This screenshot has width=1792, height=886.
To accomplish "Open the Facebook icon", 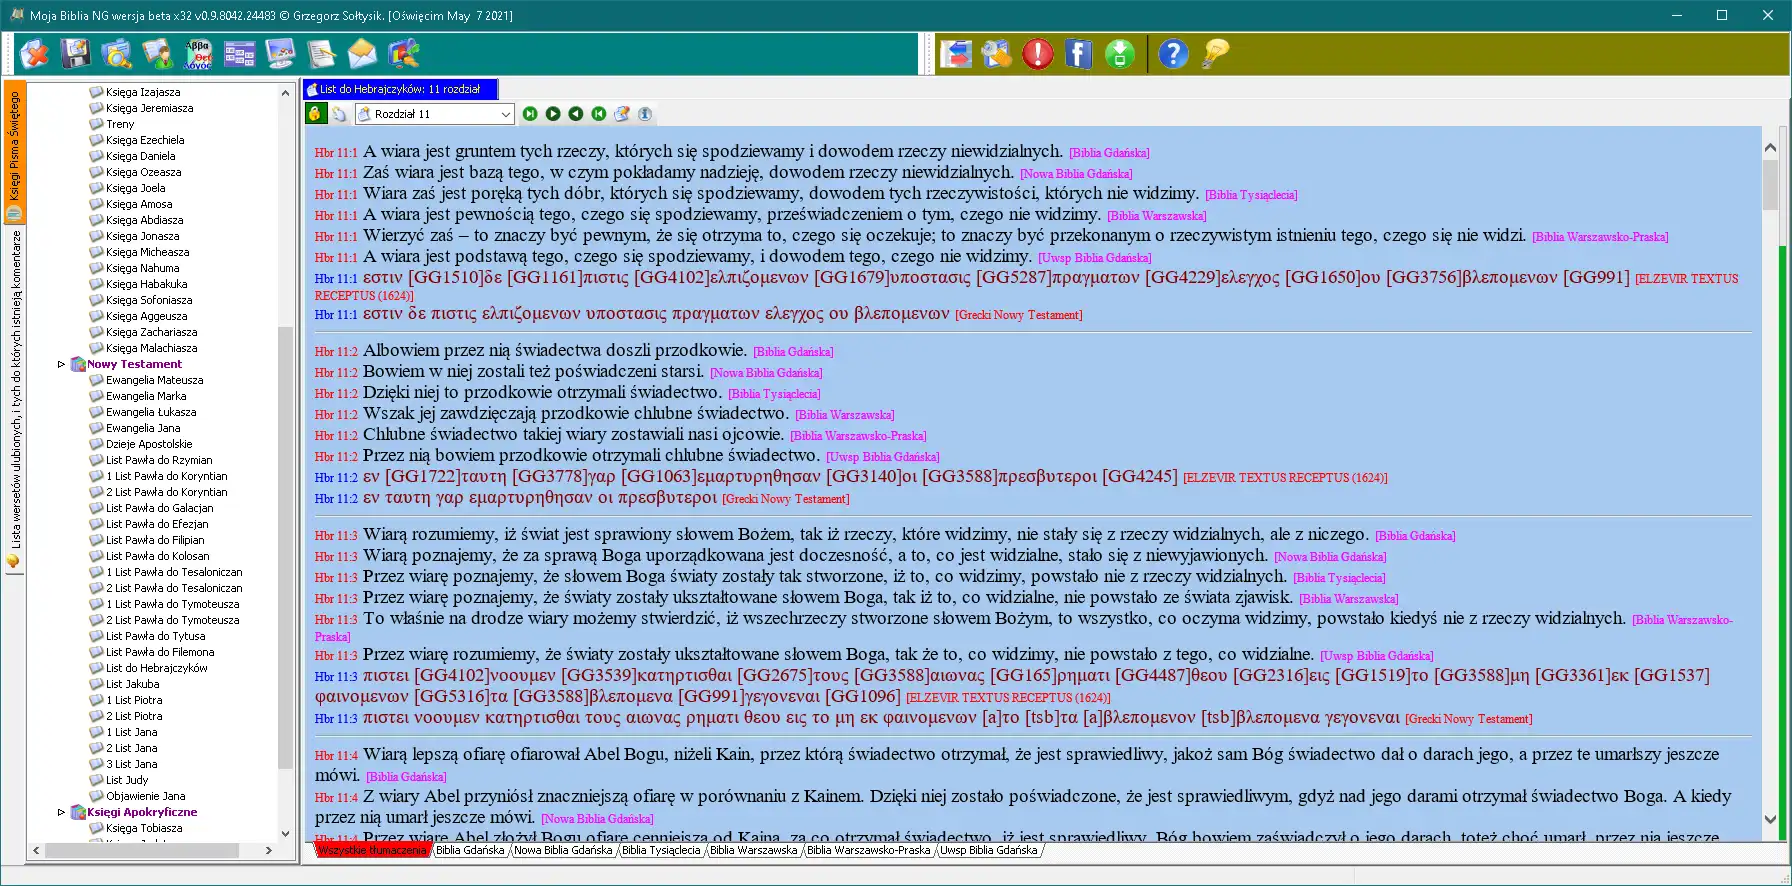I will click(1079, 53).
